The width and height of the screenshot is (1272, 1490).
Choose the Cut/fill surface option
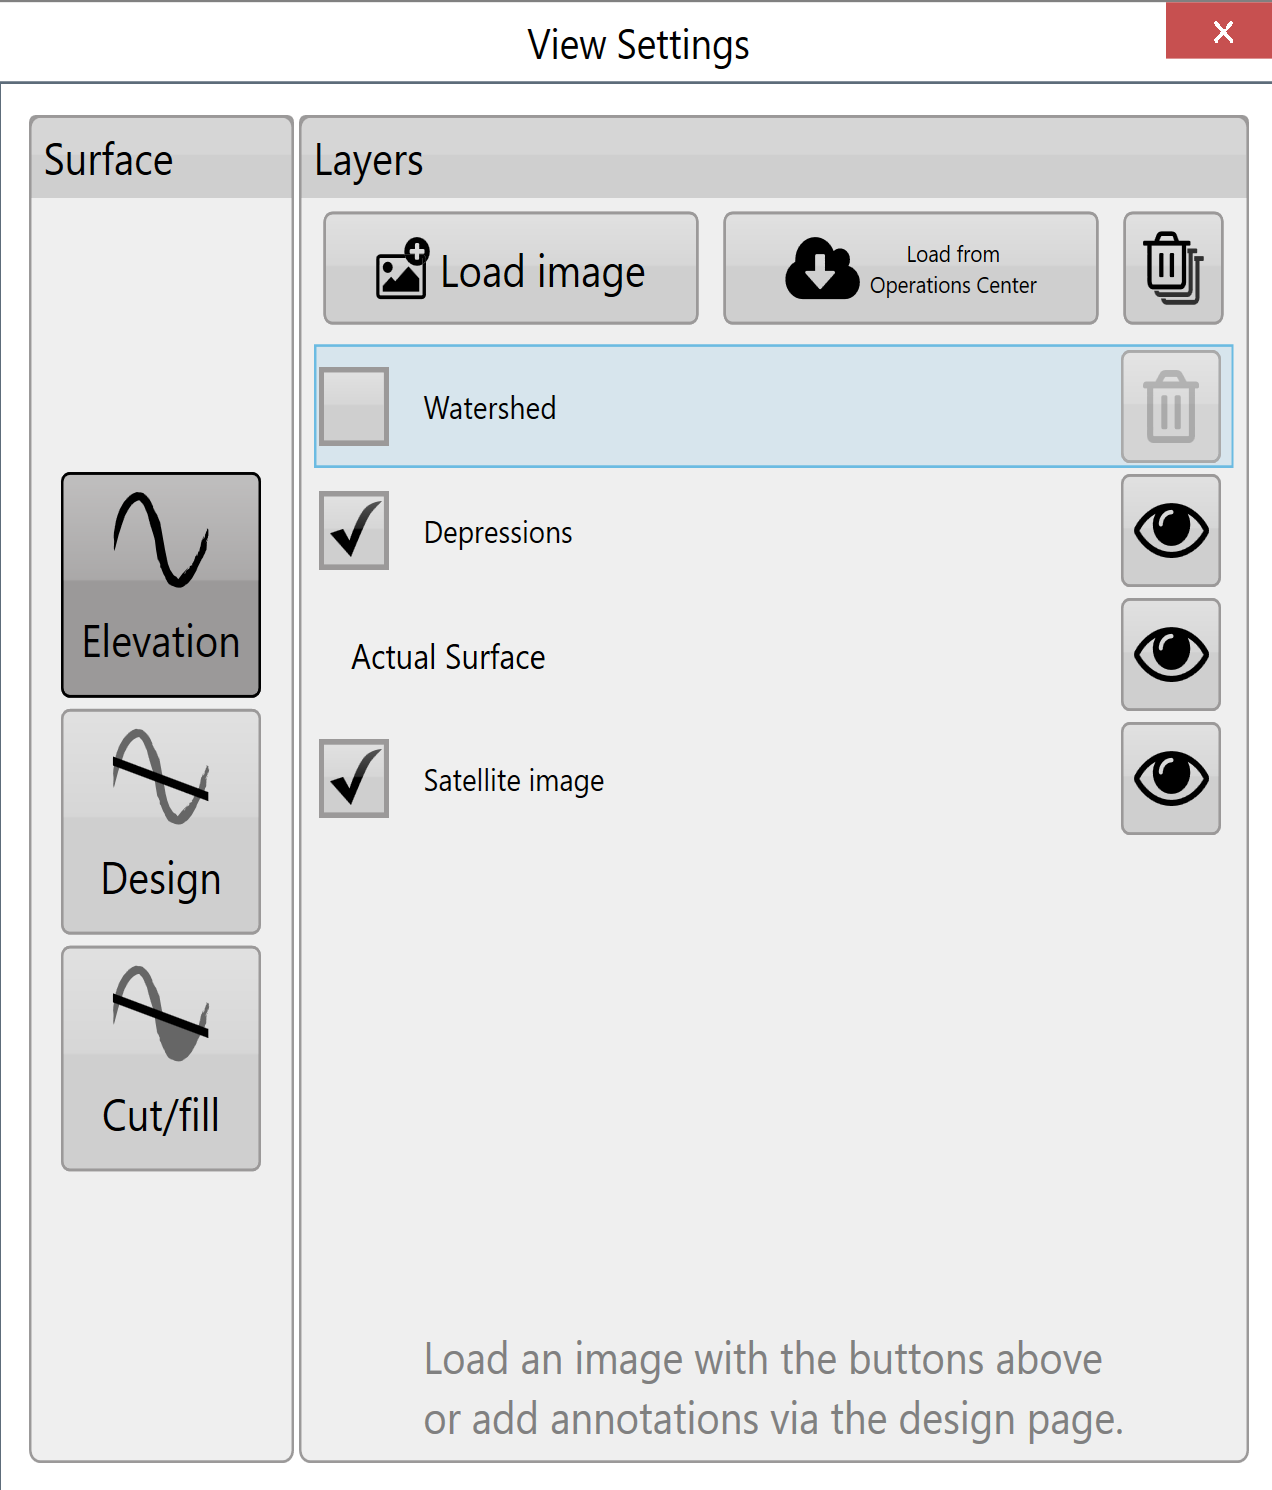(x=161, y=1059)
